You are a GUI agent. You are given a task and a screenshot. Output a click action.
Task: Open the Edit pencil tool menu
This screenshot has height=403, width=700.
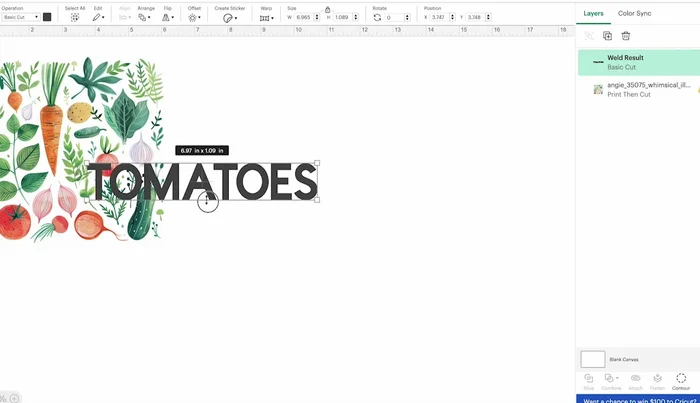tap(98, 17)
